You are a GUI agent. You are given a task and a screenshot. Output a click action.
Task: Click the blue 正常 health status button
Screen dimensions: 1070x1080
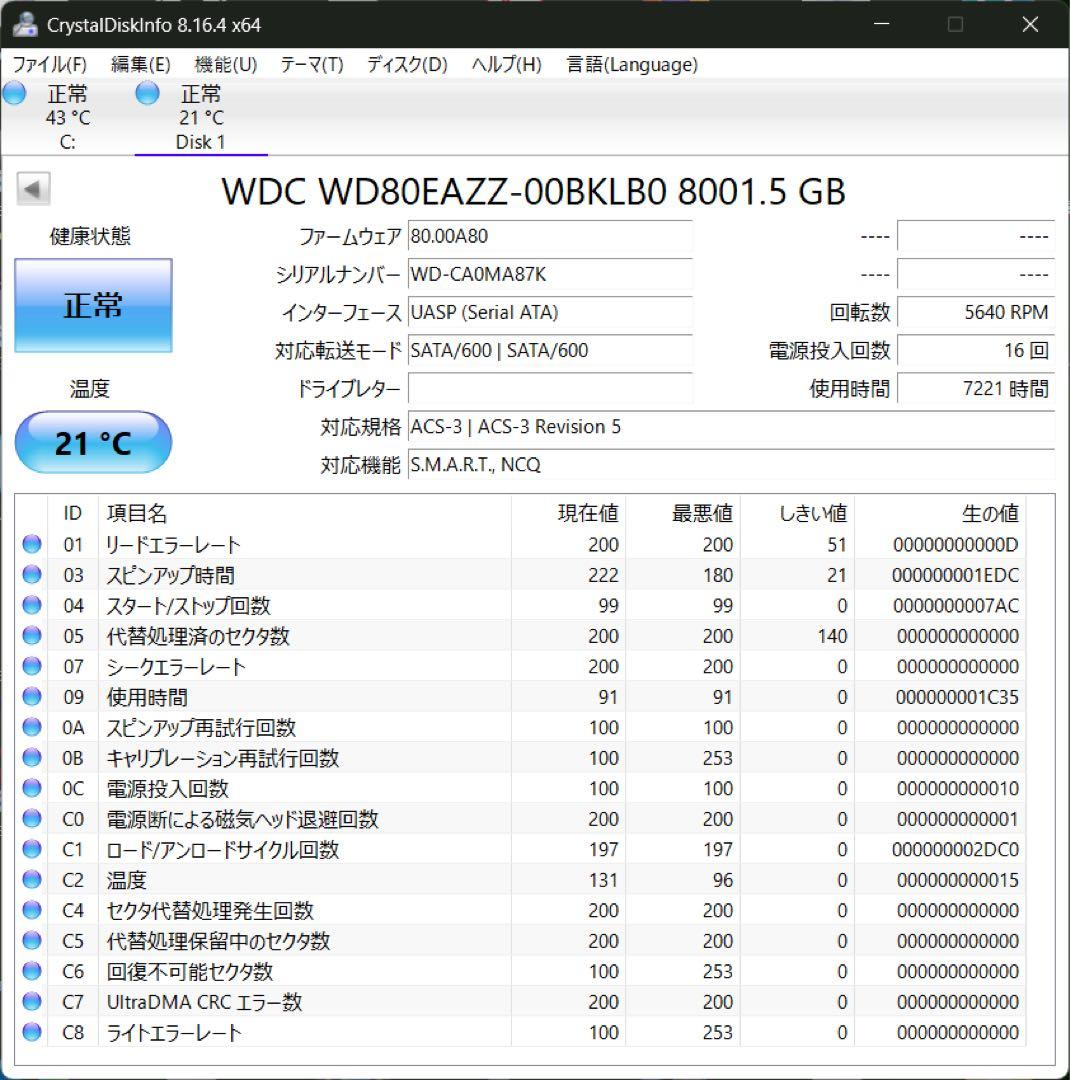click(93, 305)
